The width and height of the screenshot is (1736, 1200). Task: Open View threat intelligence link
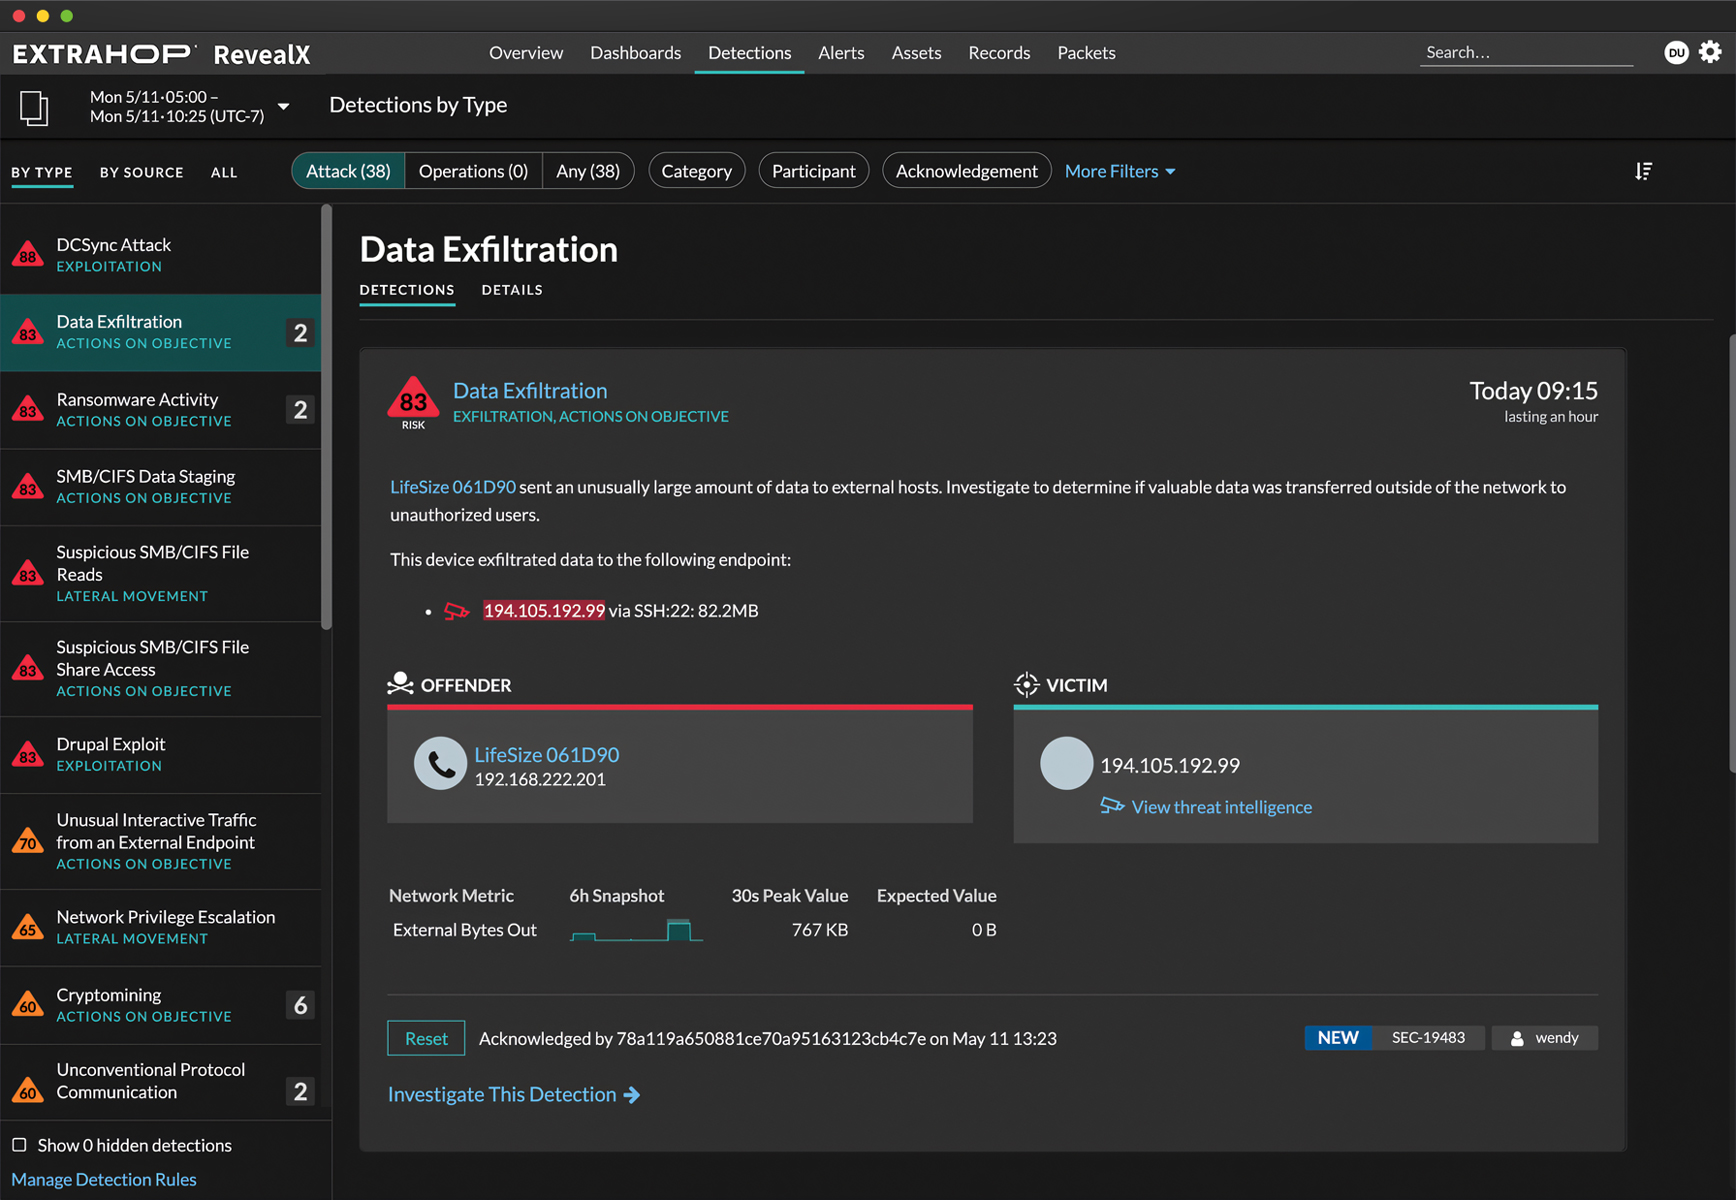tap(1221, 807)
